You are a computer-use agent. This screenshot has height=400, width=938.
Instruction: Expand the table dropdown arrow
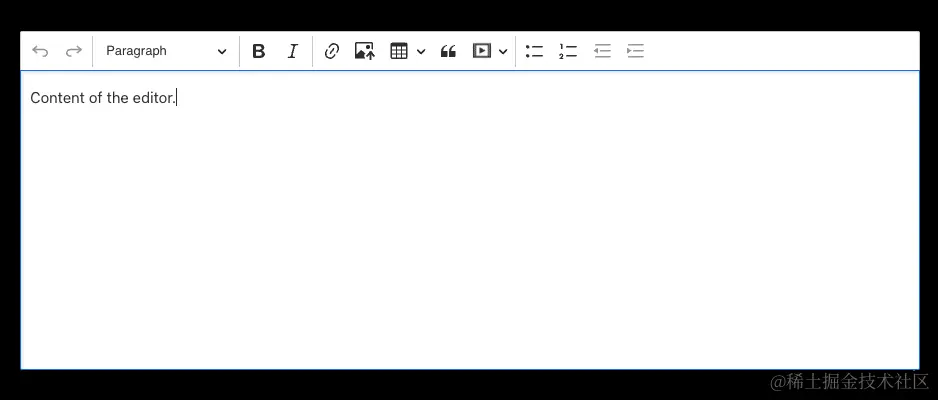pos(421,52)
